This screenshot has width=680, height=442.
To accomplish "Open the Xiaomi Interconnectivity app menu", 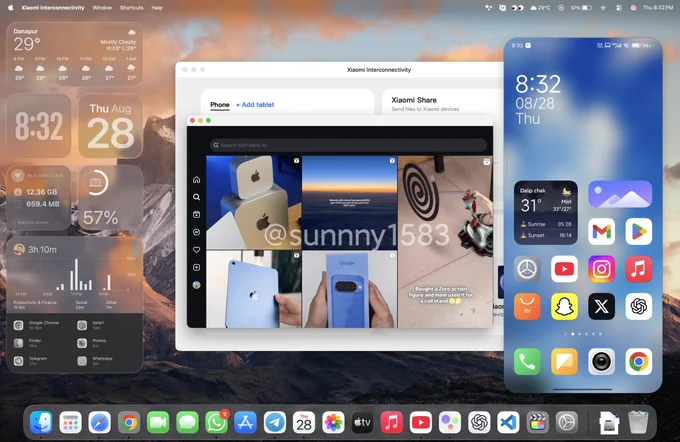I will point(53,7).
